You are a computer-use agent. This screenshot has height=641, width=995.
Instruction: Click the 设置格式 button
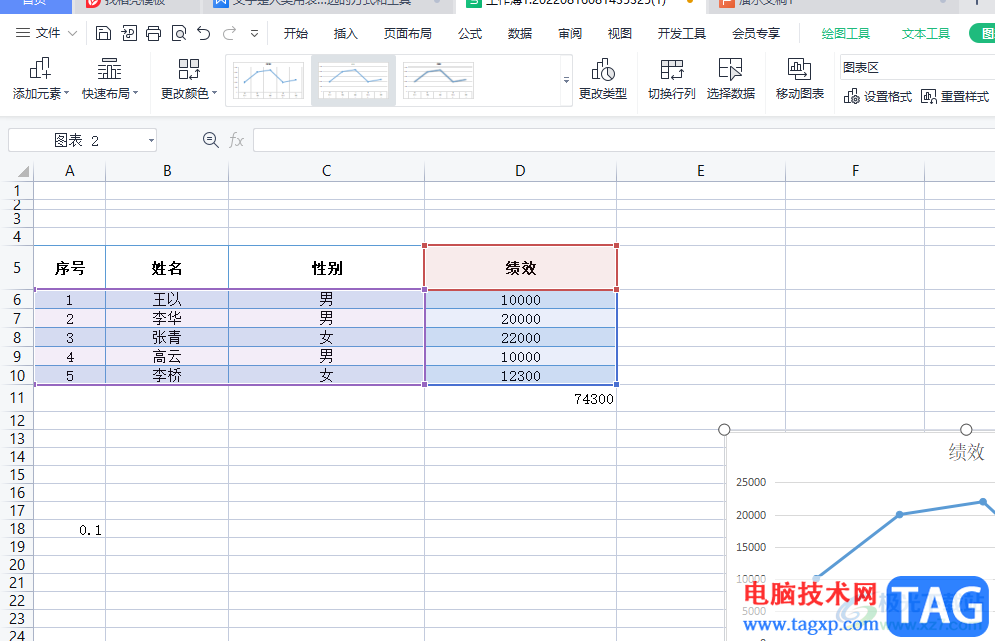pyautogui.click(x=878, y=96)
